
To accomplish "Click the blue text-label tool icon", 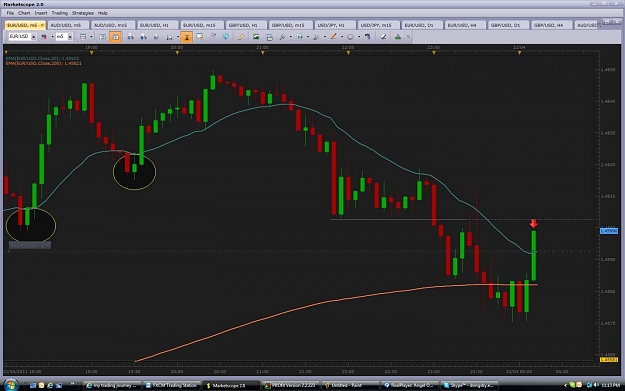I will click(368, 37).
